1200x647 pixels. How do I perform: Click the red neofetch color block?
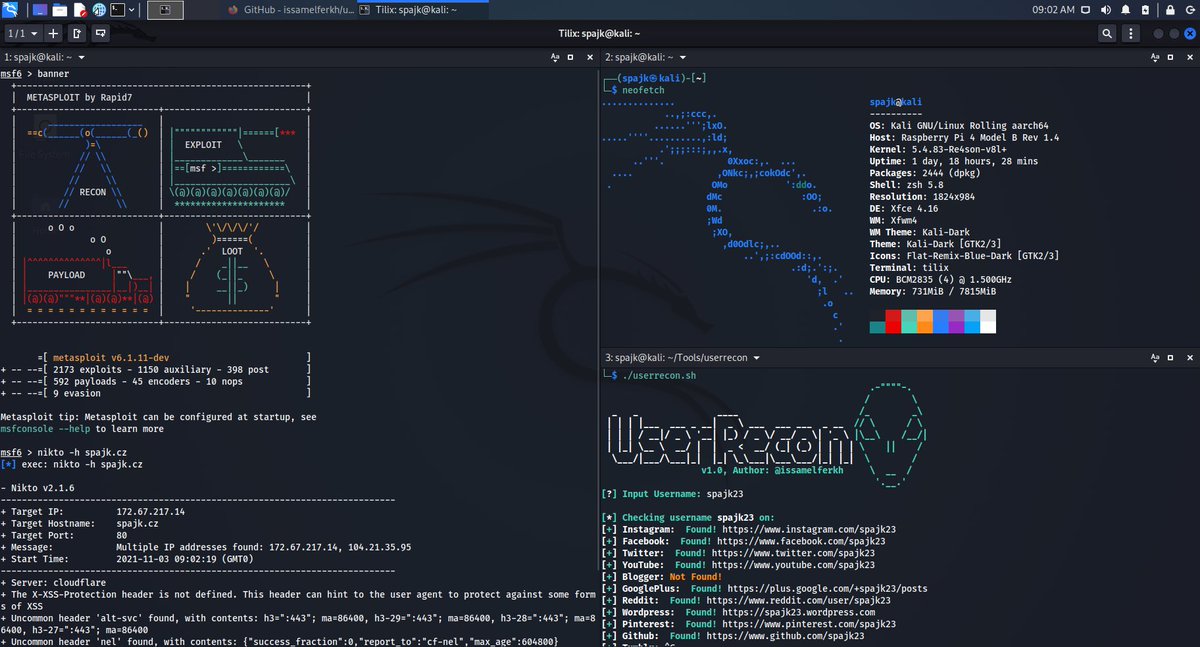(x=893, y=322)
